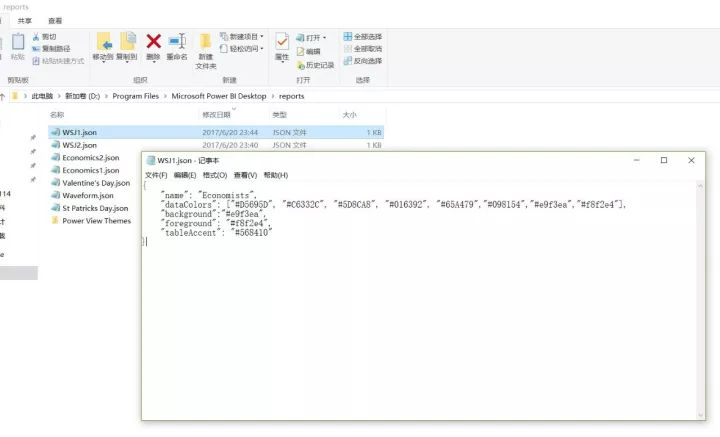Select the Economics1.json file
The image size is (720, 437).
tap(90, 170)
